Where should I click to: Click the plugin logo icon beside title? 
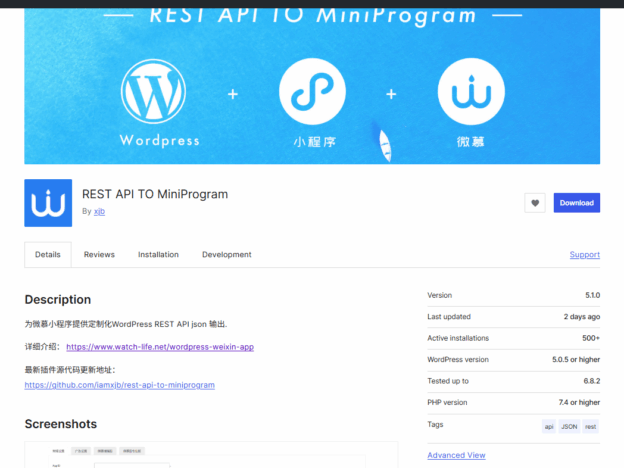[48, 203]
